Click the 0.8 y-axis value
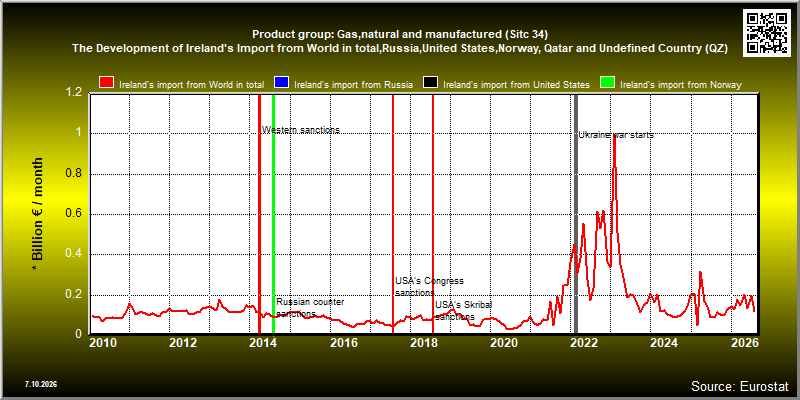Image resolution: width=800 pixels, height=400 pixels. (x=74, y=173)
